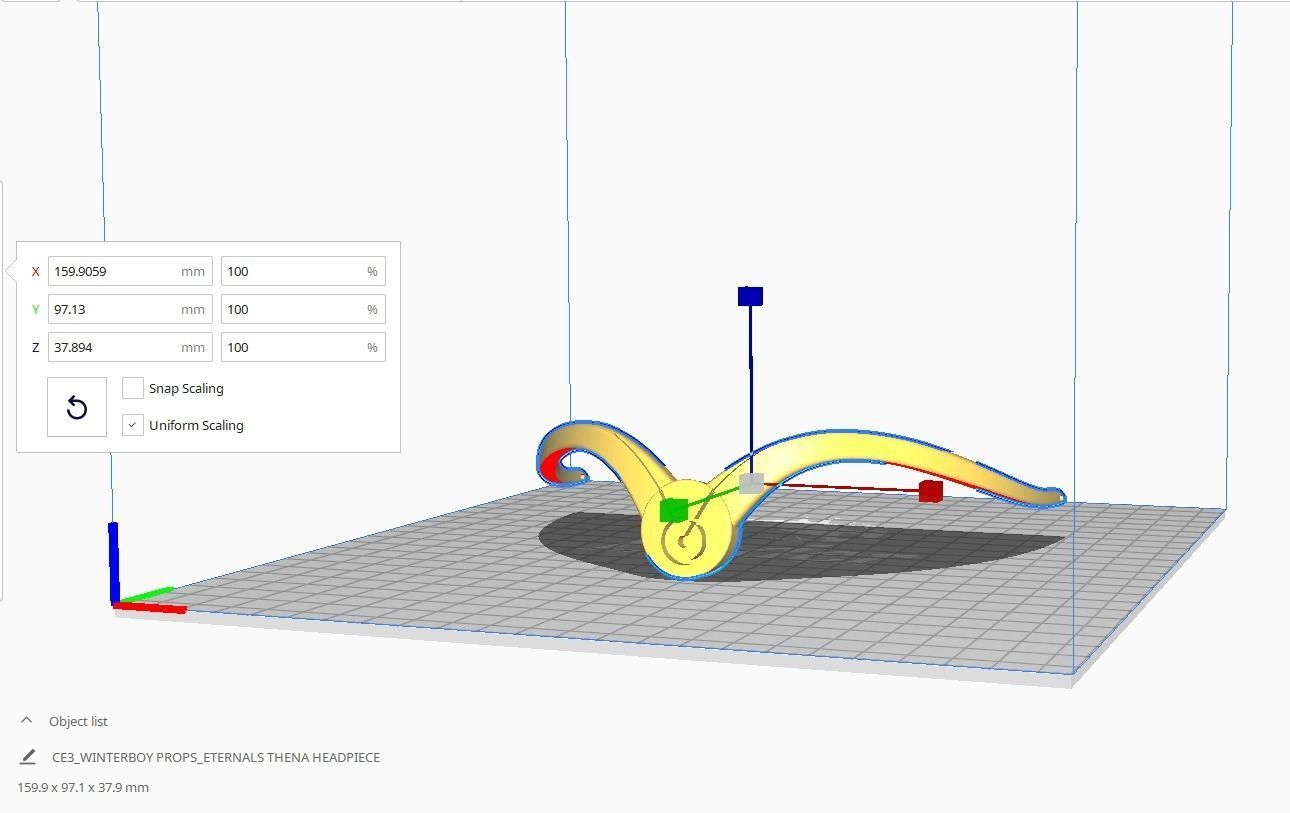
Task: Click the Z dimension mm field
Action: tap(130, 347)
